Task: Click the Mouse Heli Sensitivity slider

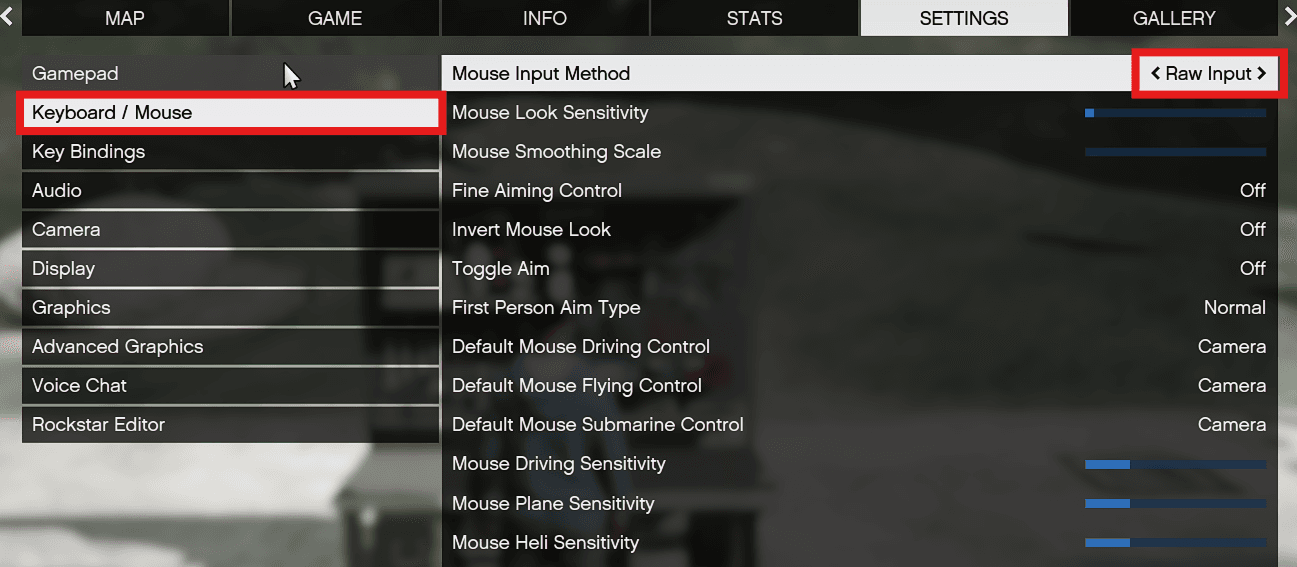Action: coord(1175,543)
